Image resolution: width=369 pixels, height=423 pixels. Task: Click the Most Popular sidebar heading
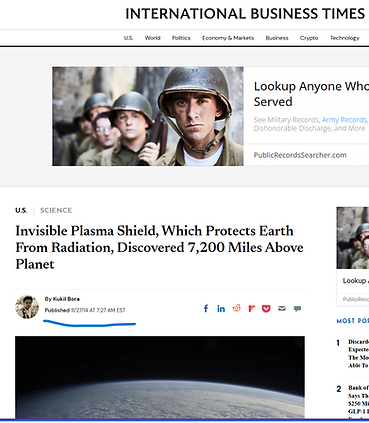click(x=353, y=321)
